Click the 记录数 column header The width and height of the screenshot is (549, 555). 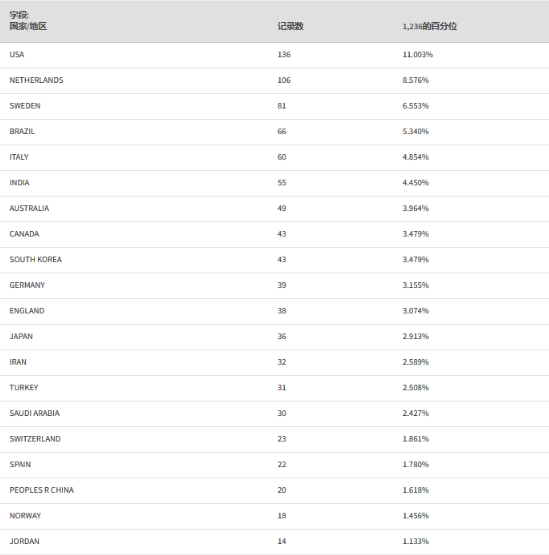pos(290,27)
